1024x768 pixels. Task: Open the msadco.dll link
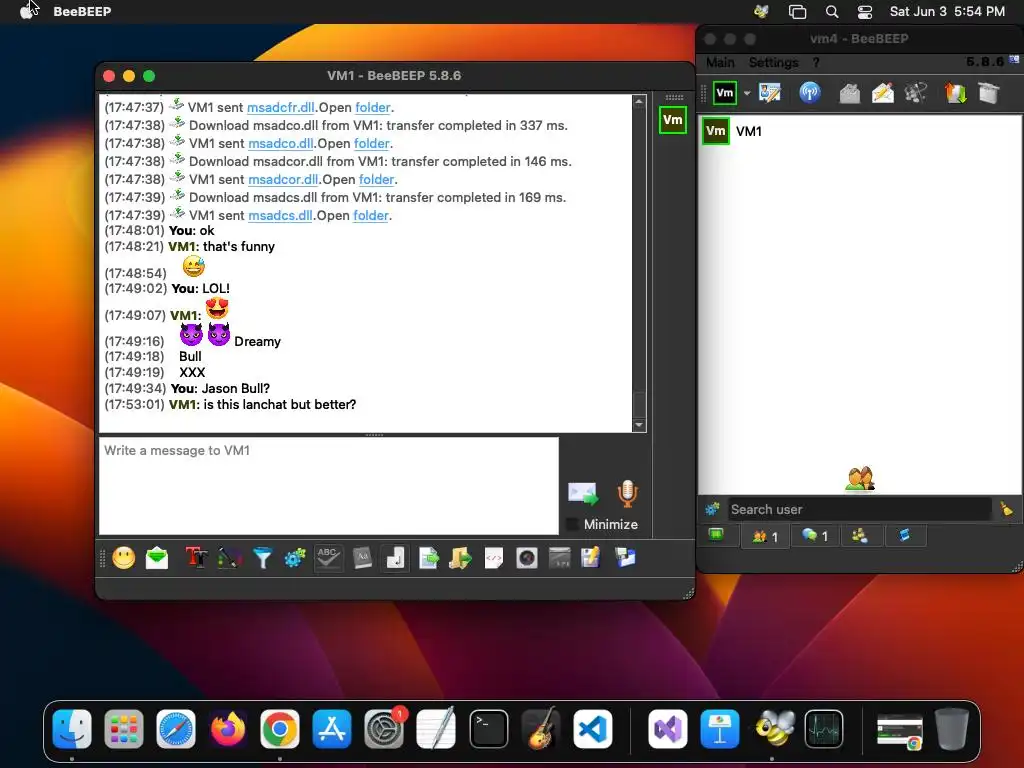point(280,143)
